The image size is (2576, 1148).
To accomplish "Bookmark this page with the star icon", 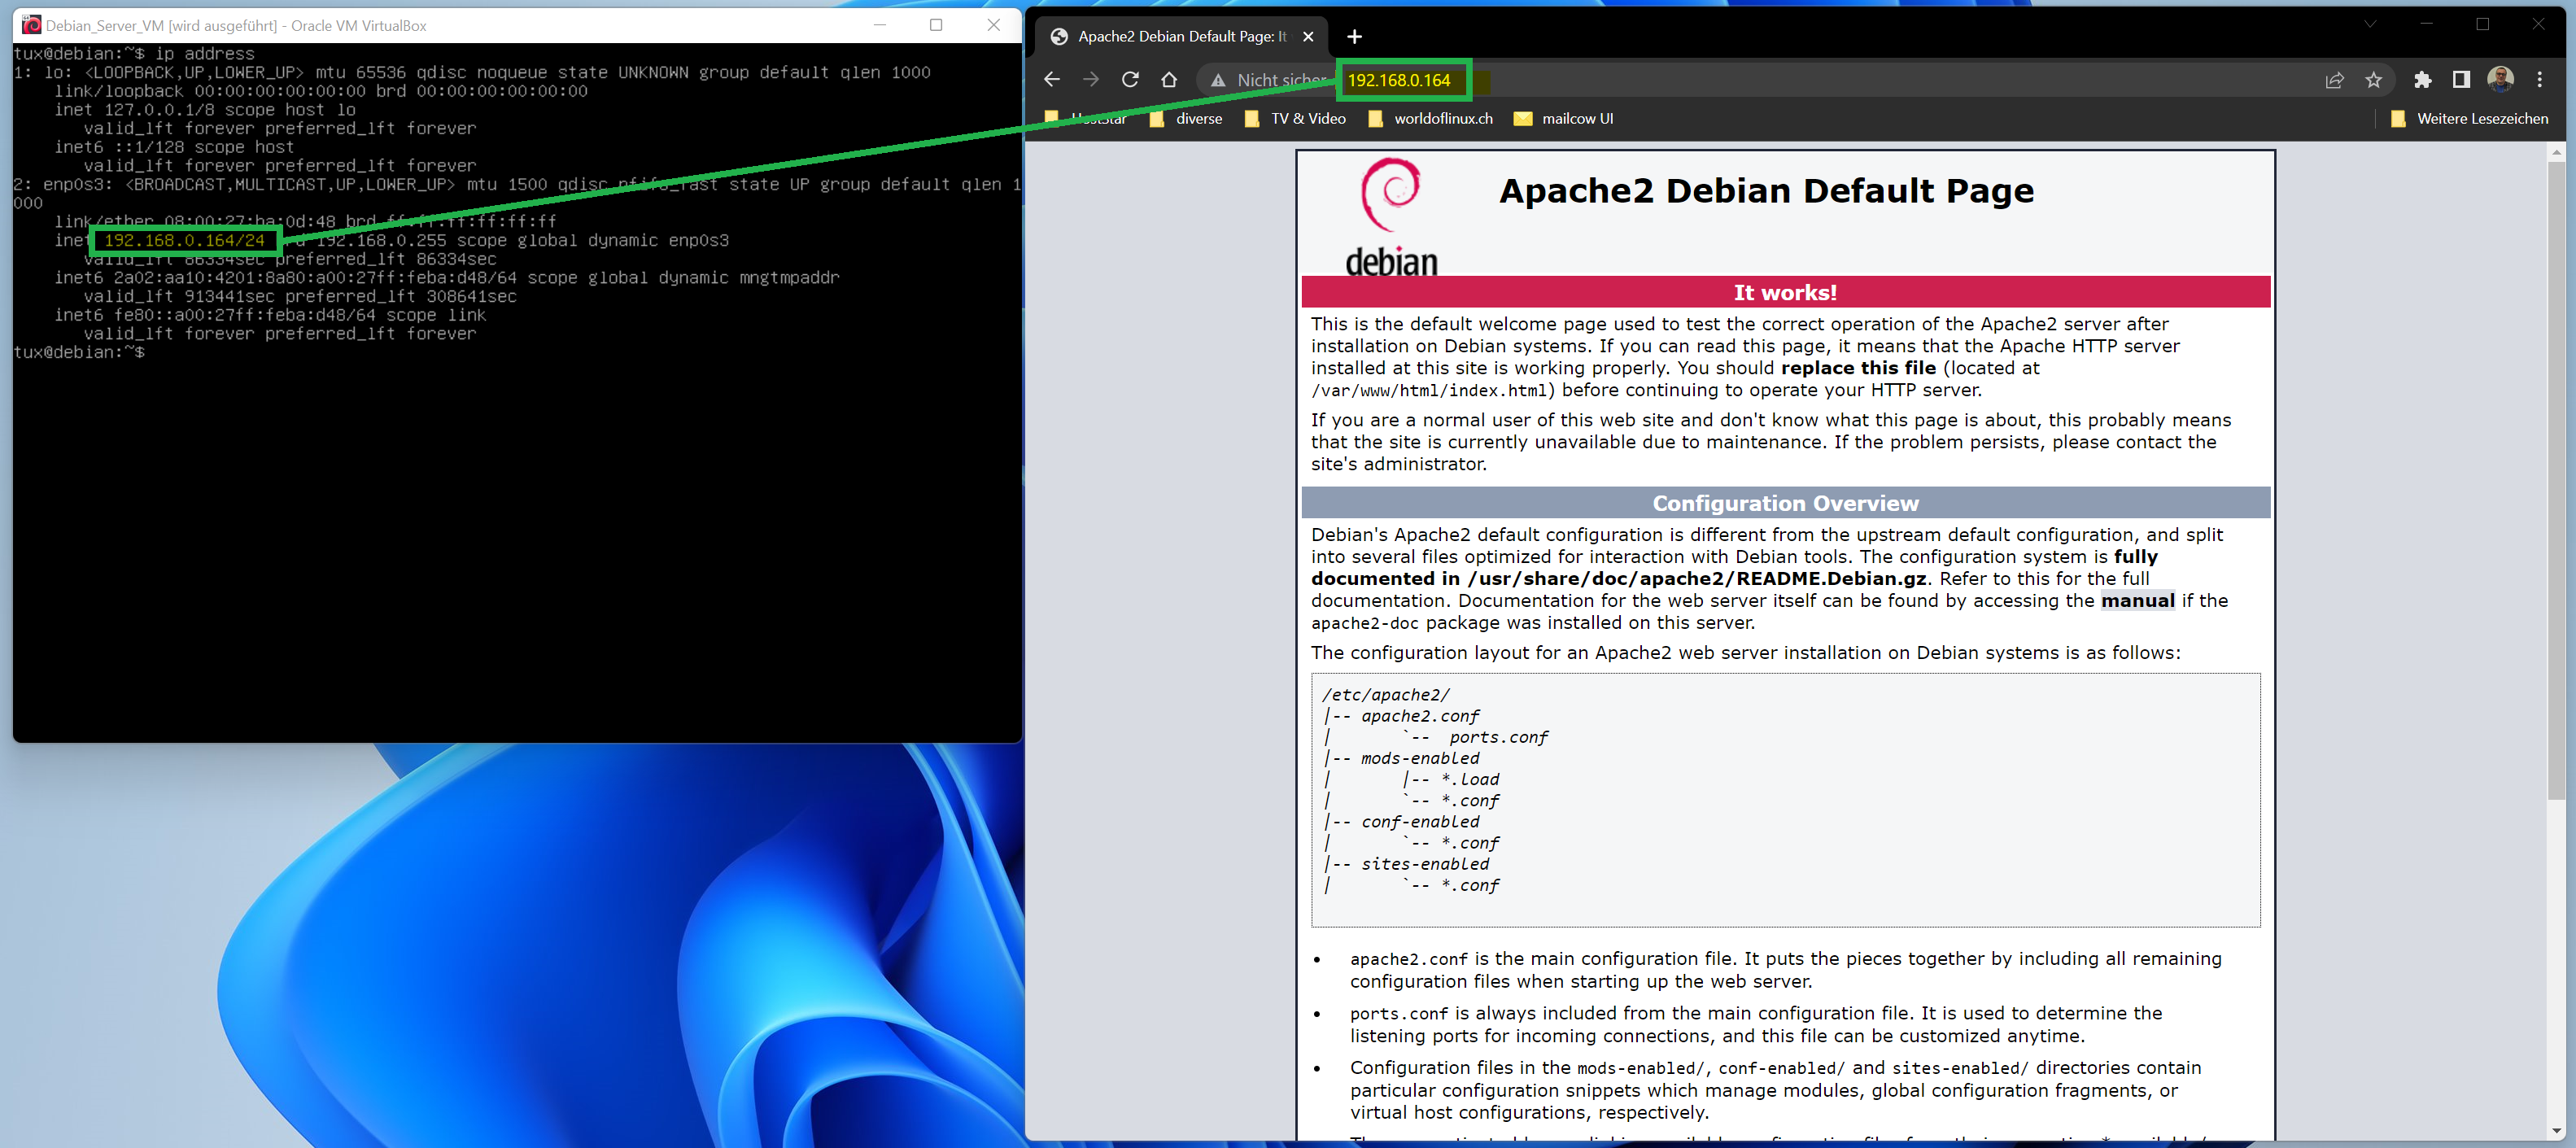I will click(x=2373, y=80).
